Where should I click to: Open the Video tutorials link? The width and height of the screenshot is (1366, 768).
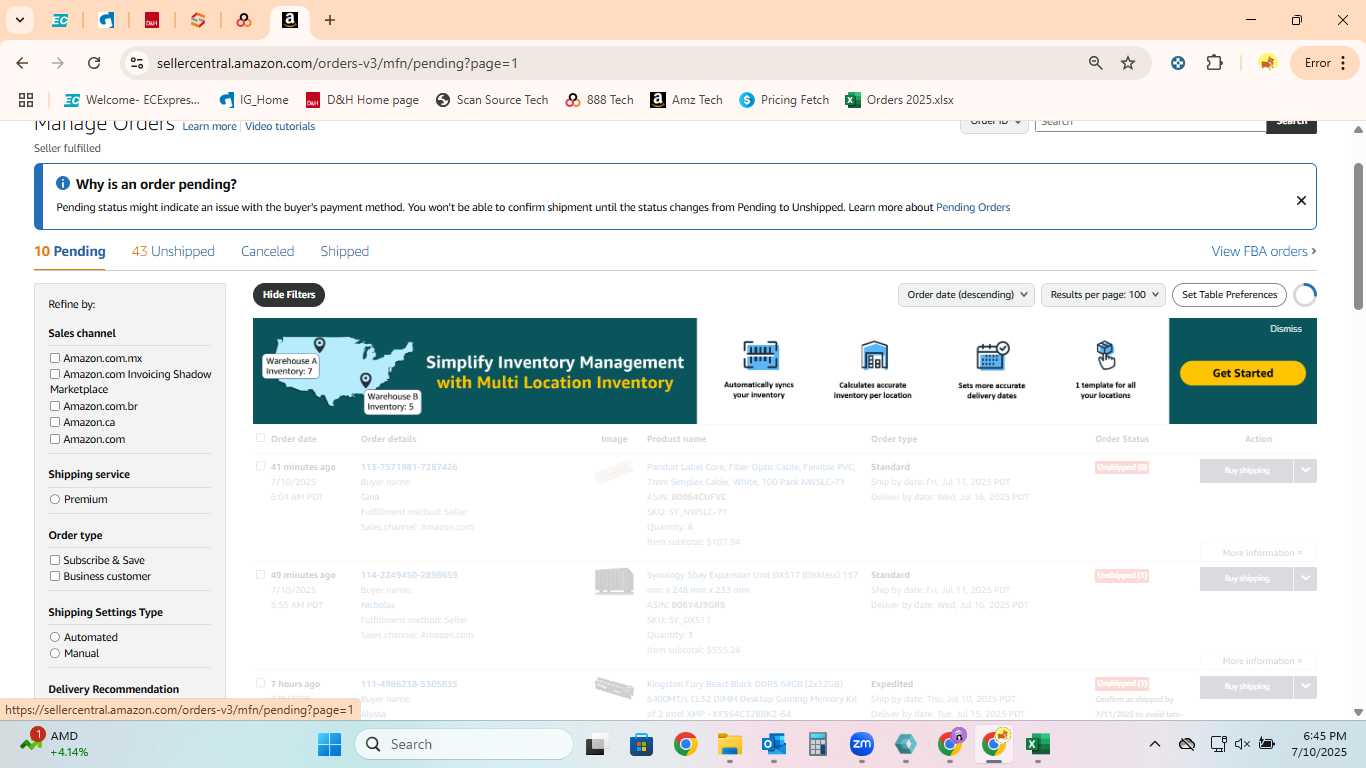(280, 126)
